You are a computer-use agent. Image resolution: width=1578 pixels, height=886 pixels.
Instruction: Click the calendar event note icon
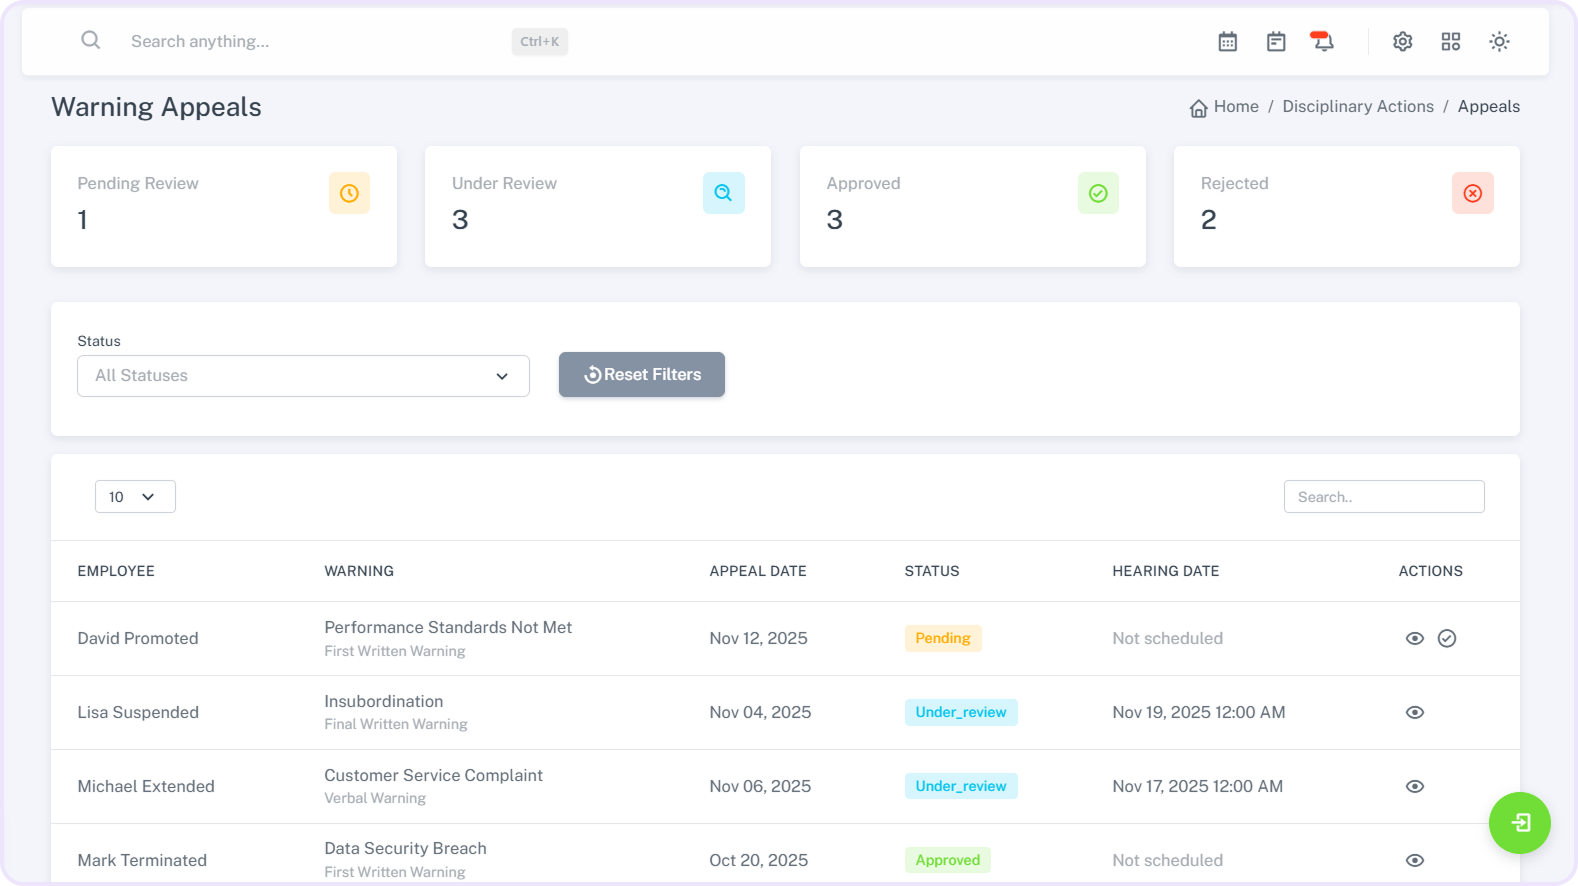[x=1276, y=41]
